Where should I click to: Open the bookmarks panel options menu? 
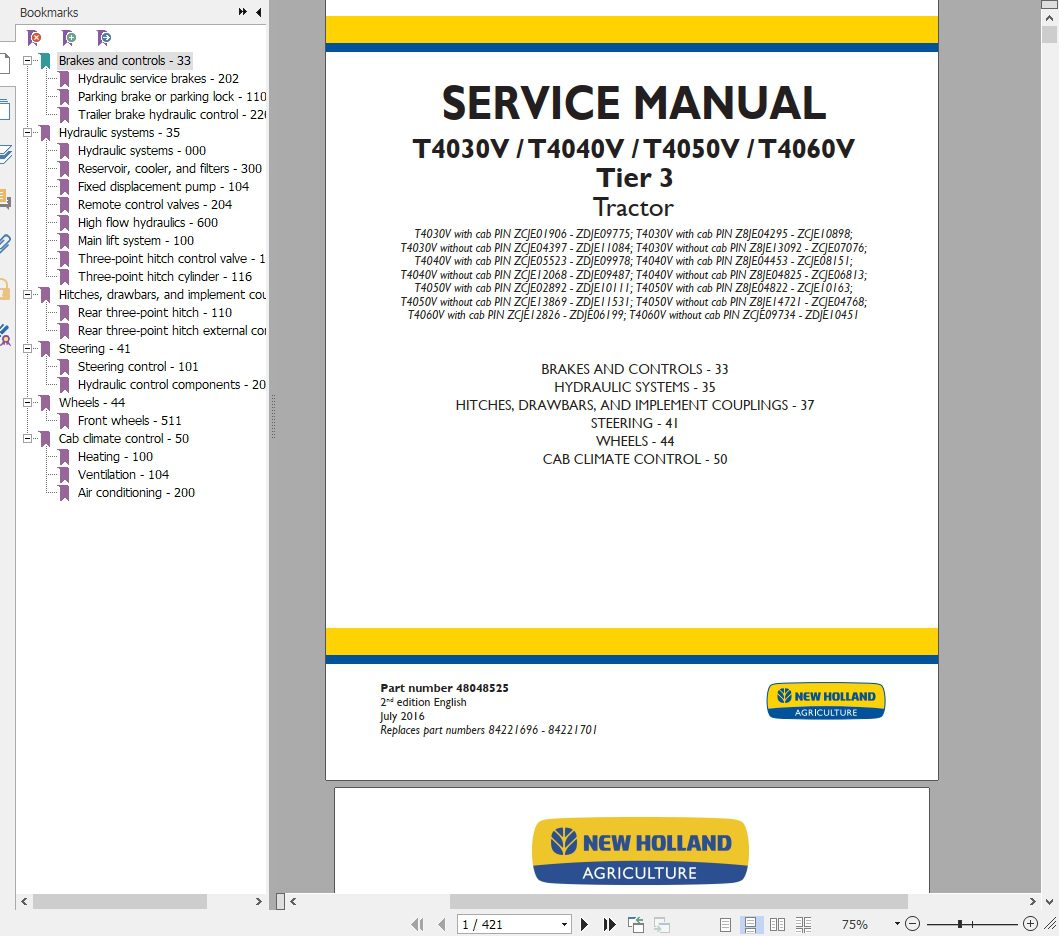coord(243,11)
